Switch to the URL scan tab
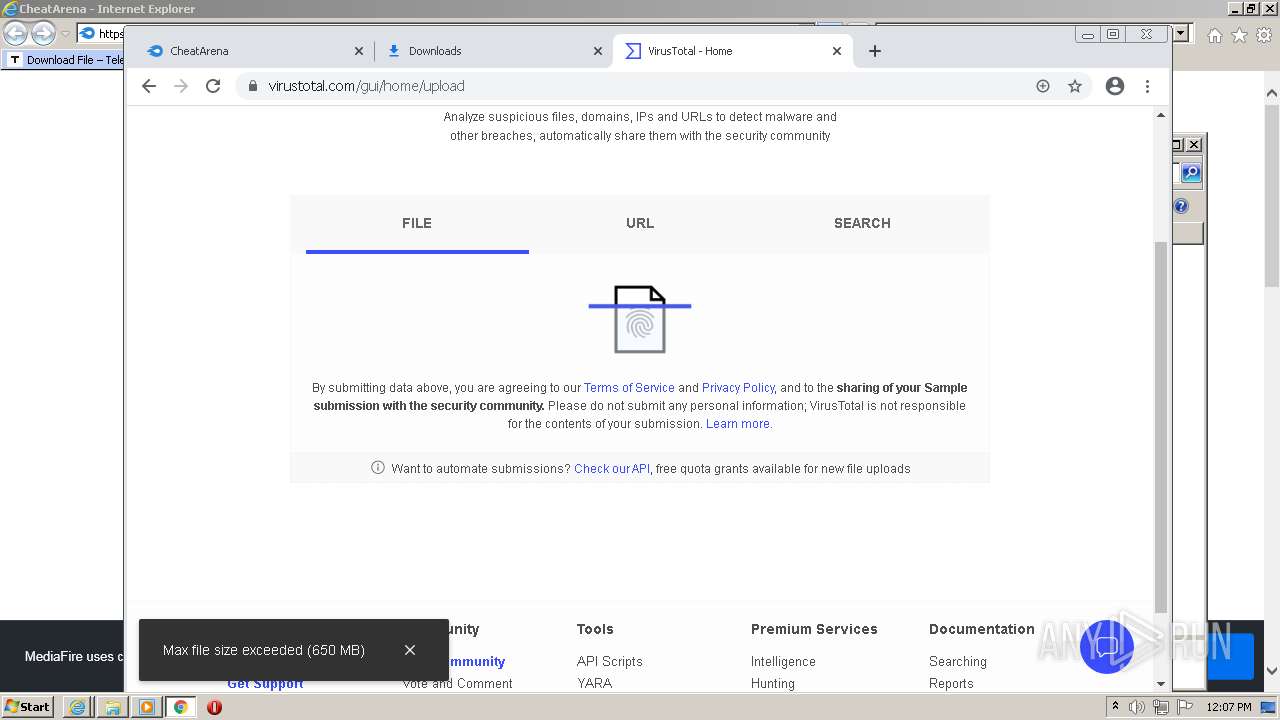This screenshot has width=1280, height=720. pyautogui.click(x=640, y=223)
